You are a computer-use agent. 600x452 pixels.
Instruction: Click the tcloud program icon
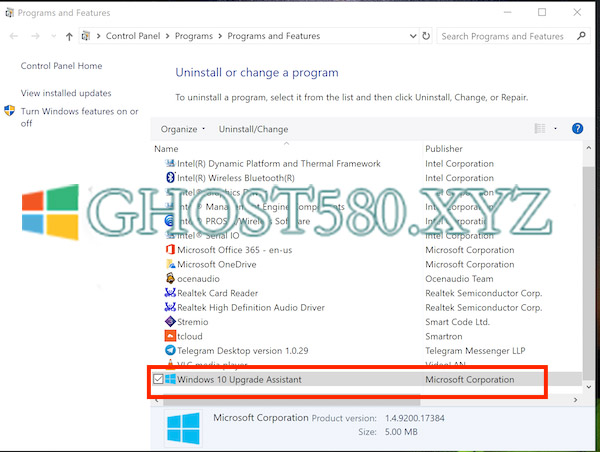pos(170,336)
